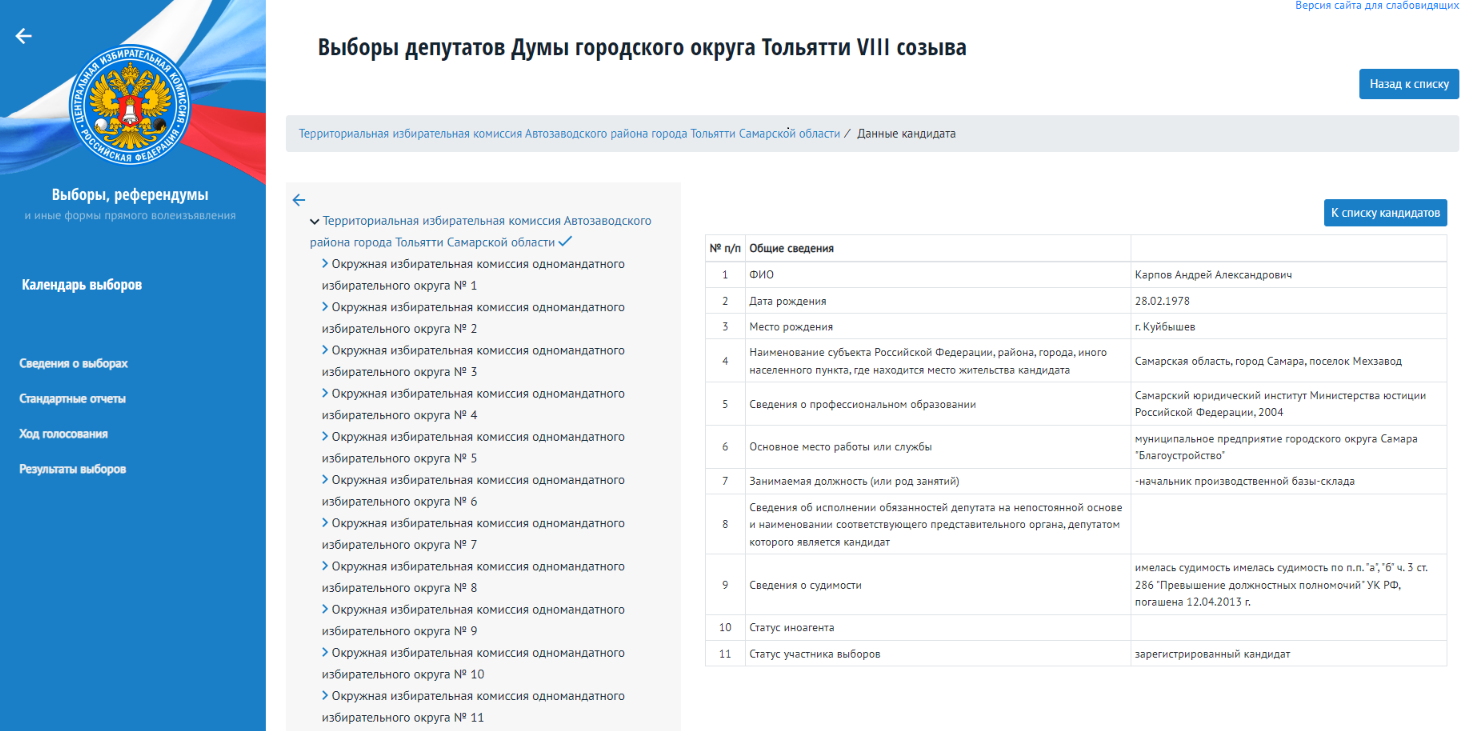
Task: Open Календарь выборов in sidebar
Action: 82,285
